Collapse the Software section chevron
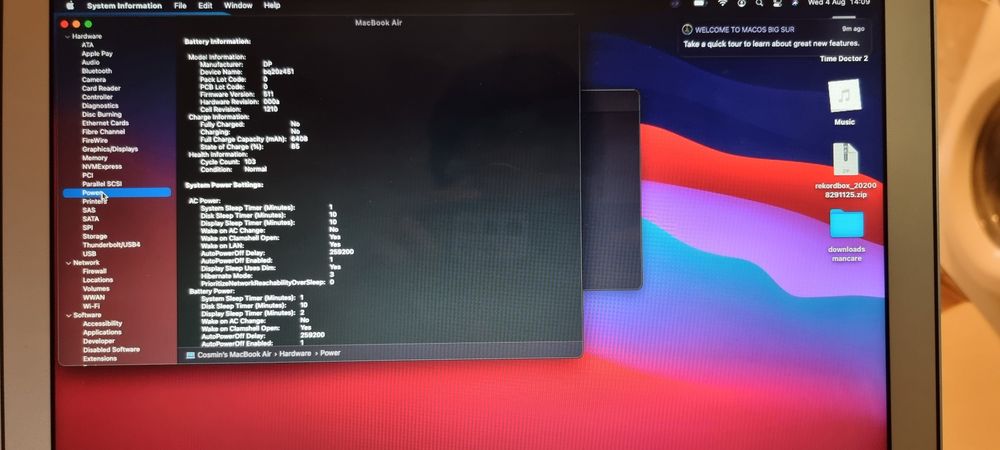Screen dimensions: 1000x450 tap(68, 315)
